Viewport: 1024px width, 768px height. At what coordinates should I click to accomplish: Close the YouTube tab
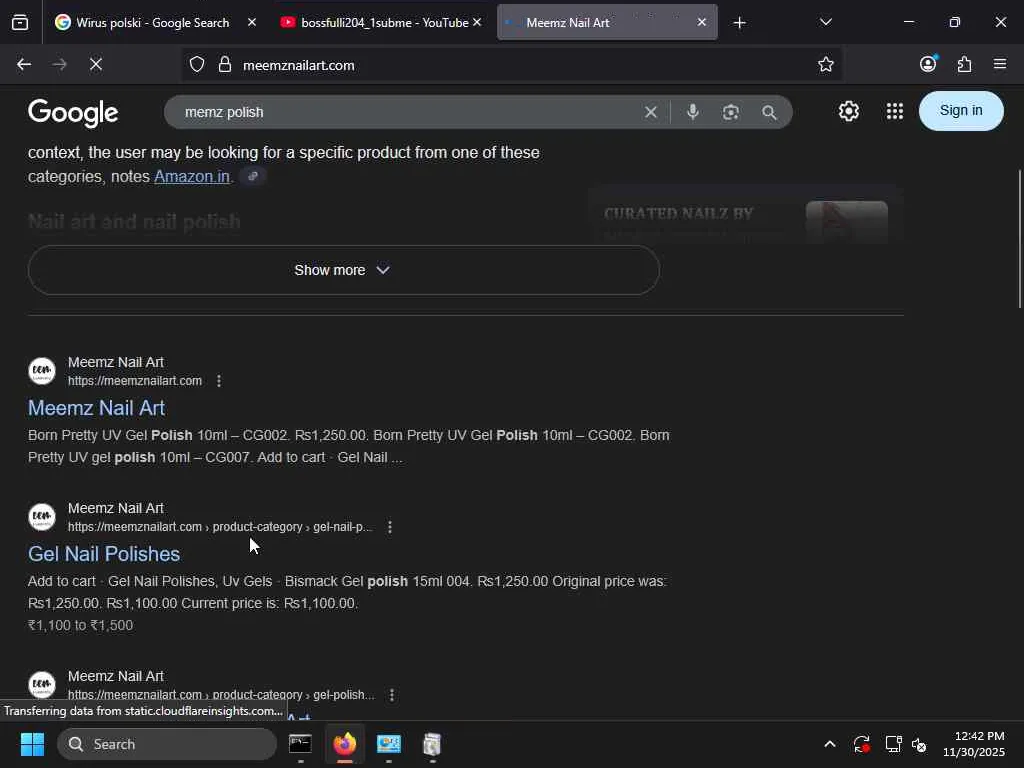pyautogui.click(x=477, y=22)
